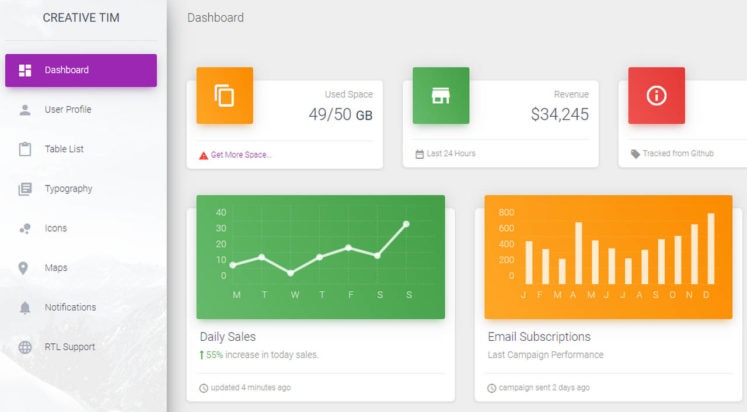This screenshot has height=412, width=747.
Task: Click the Dashboard title in the header
Action: click(x=215, y=18)
